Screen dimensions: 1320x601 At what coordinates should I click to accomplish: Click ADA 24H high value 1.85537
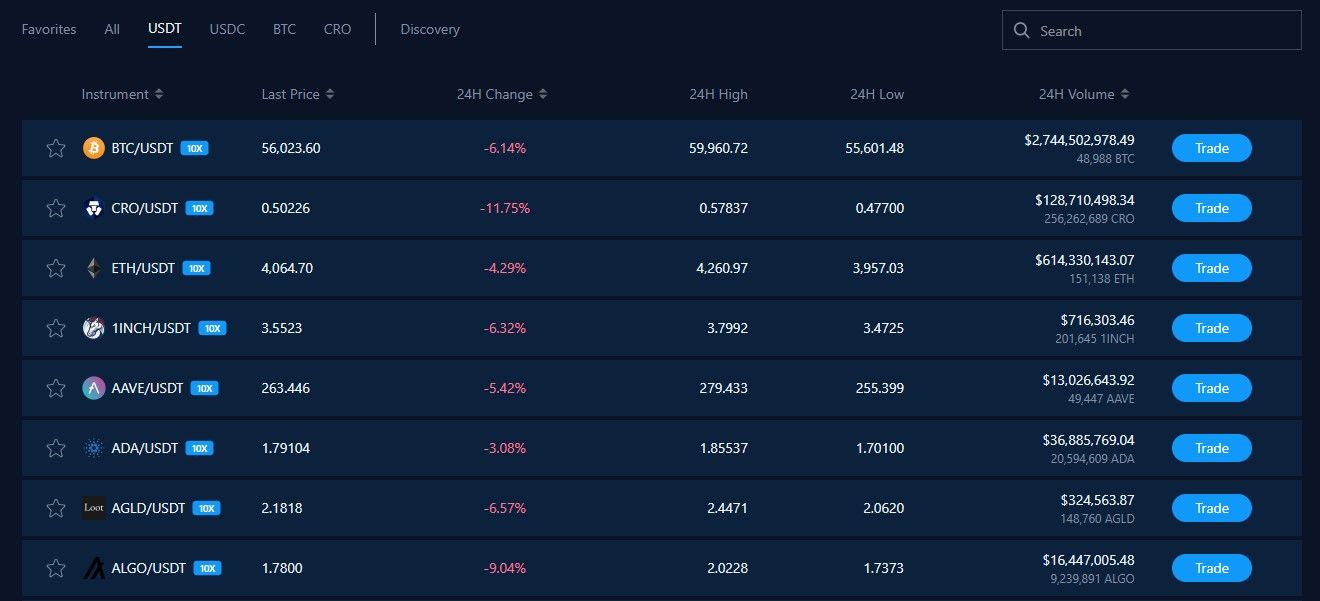point(724,448)
